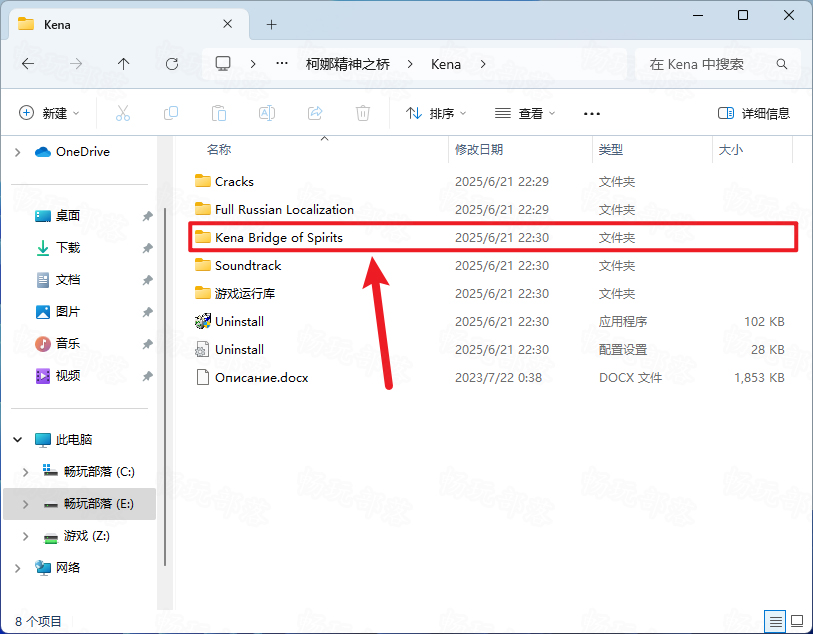Refresh the Kena folder view
The width and height of the screenshot is (813, 634).
click(172, 64)
